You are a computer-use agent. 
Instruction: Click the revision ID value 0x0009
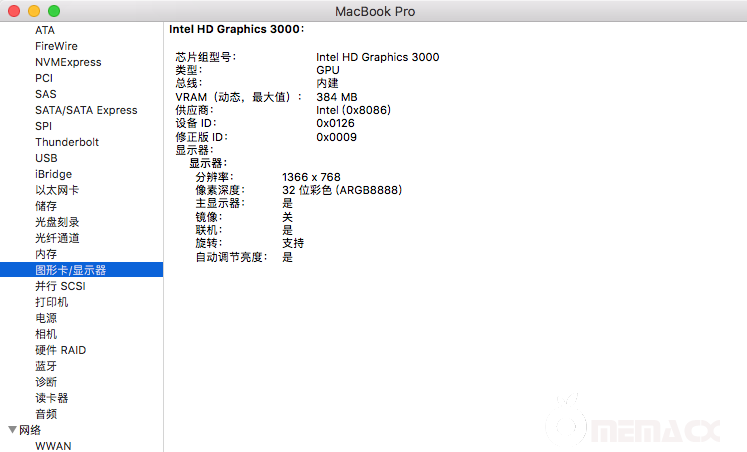pos(336,137)
